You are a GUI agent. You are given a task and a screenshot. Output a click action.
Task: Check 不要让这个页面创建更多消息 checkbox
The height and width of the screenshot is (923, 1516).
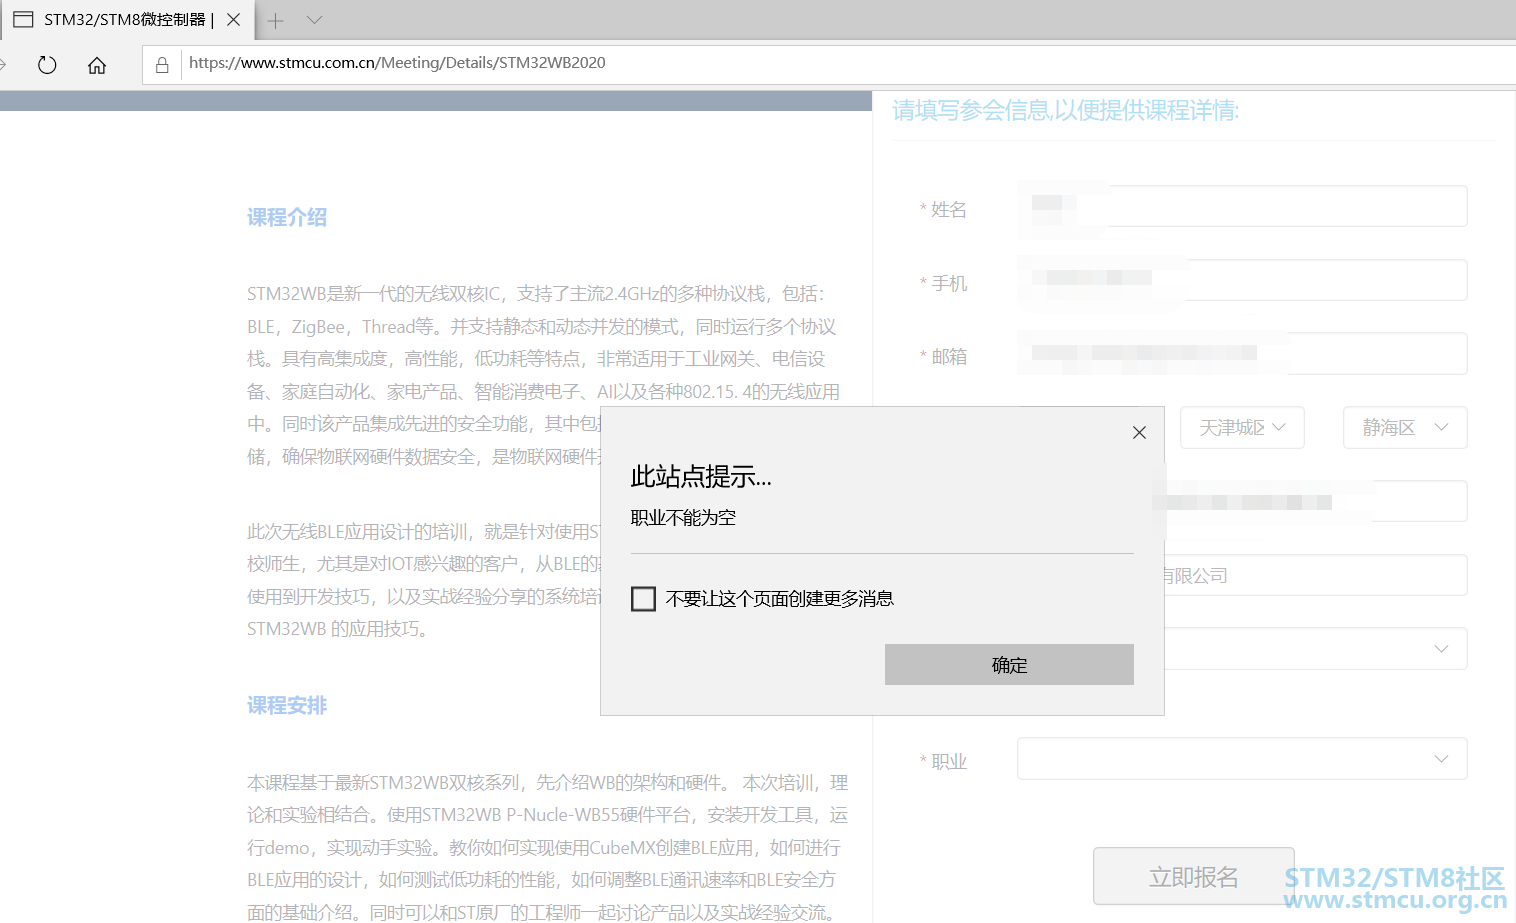point(644,599)
